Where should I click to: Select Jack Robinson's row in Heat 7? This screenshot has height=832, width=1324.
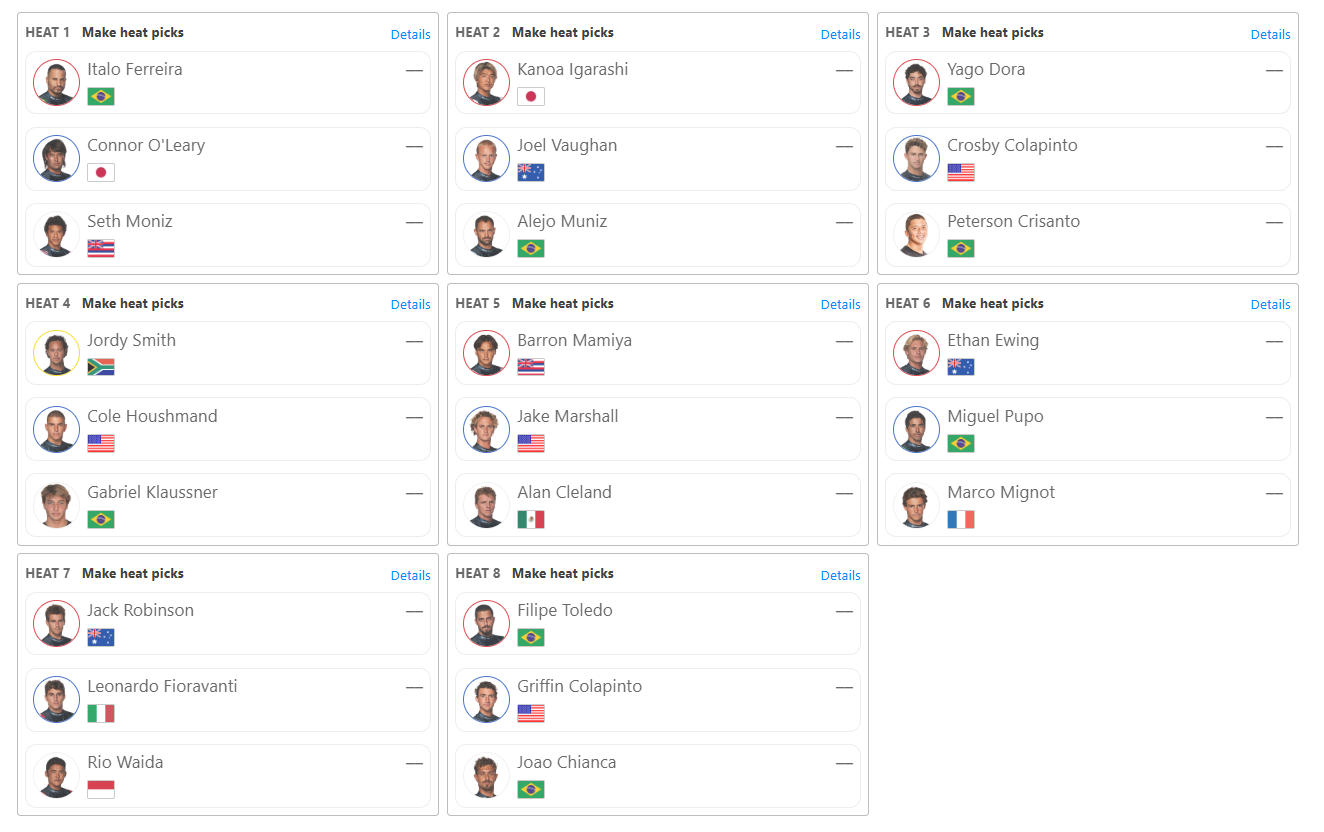228,623
